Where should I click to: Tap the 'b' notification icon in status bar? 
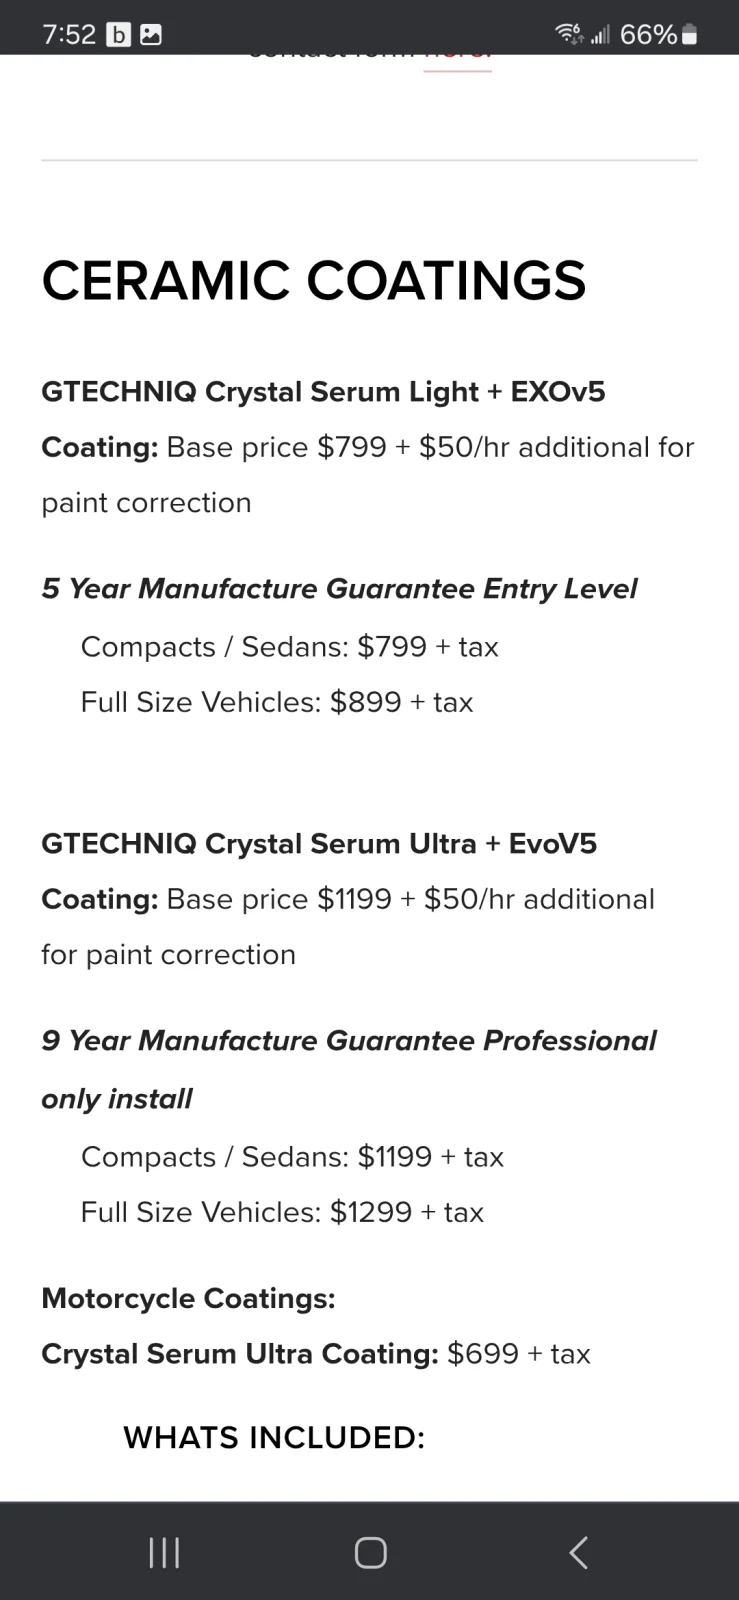(118, 35)
